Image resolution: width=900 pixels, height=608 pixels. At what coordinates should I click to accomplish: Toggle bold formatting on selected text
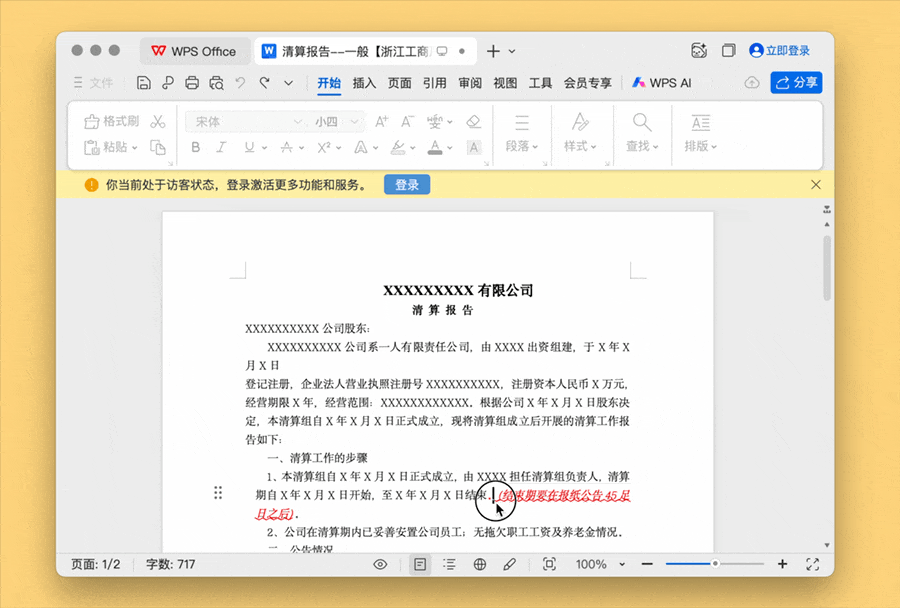195,147
